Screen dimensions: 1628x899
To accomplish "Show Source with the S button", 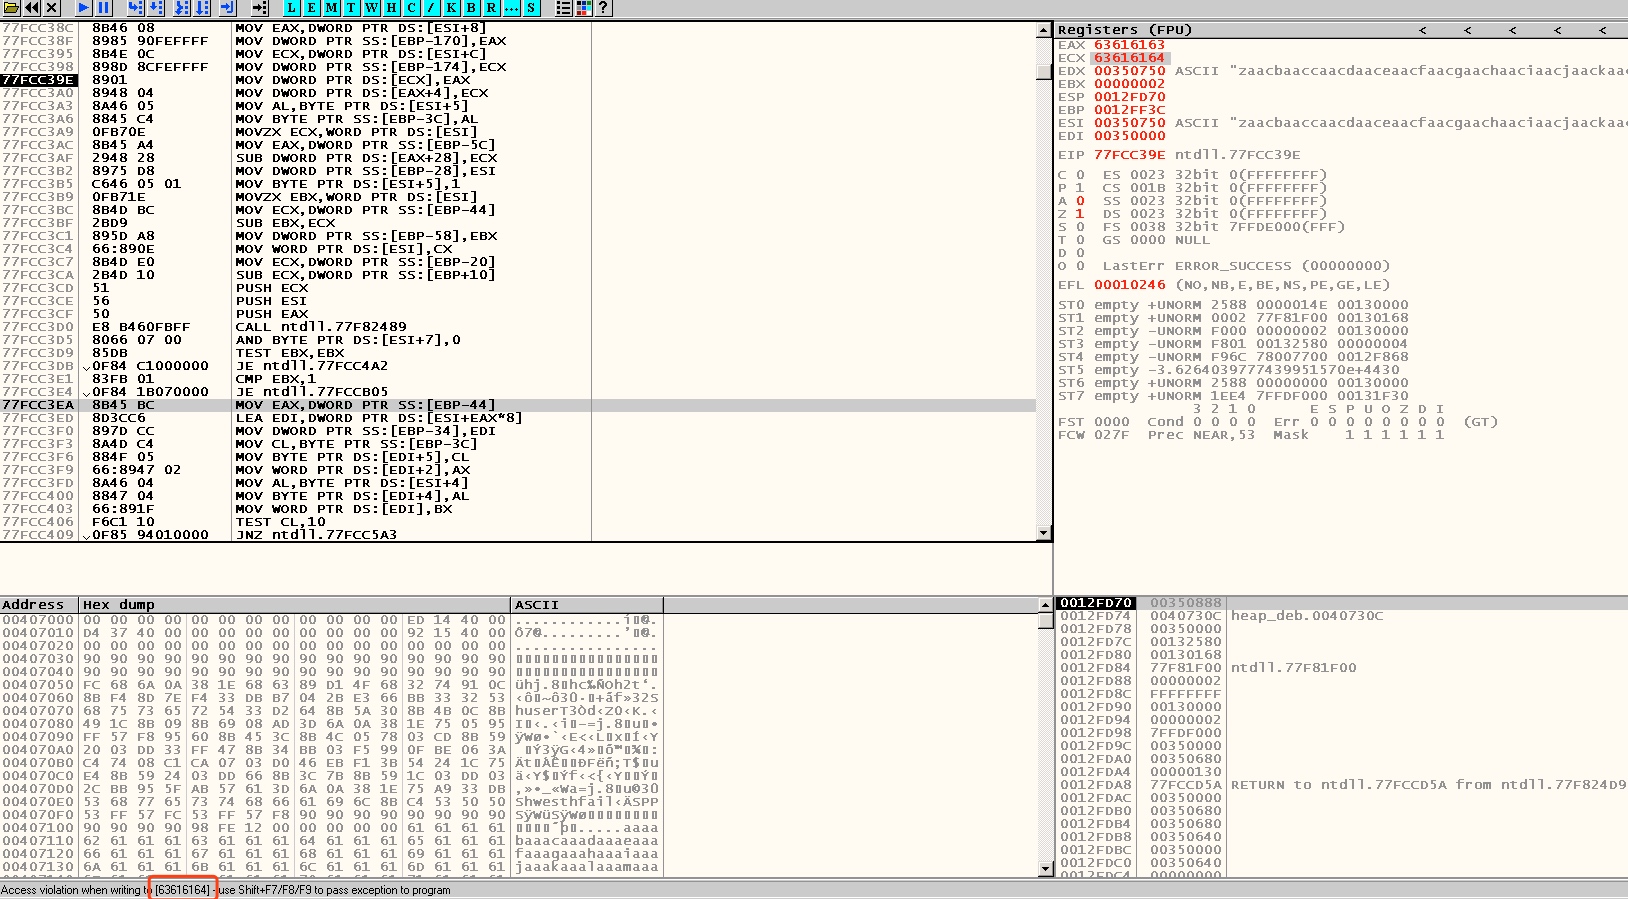I will pyautogui.click(x=531, y=8).
